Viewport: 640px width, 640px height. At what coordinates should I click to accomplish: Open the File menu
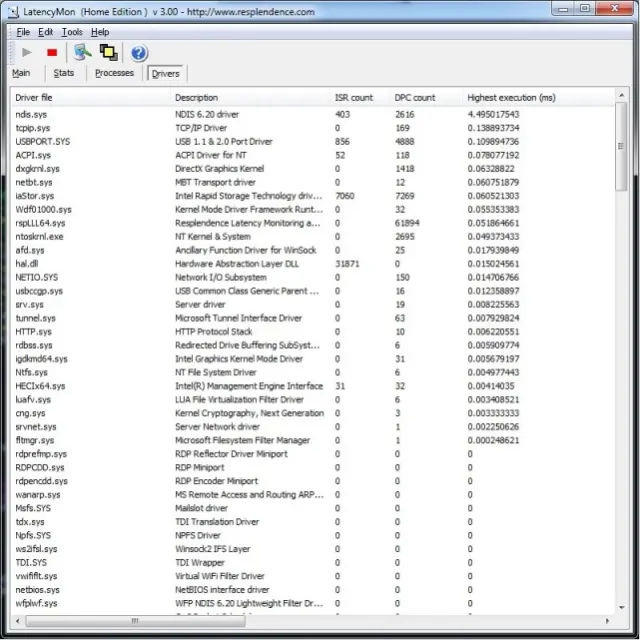point(23,32)
